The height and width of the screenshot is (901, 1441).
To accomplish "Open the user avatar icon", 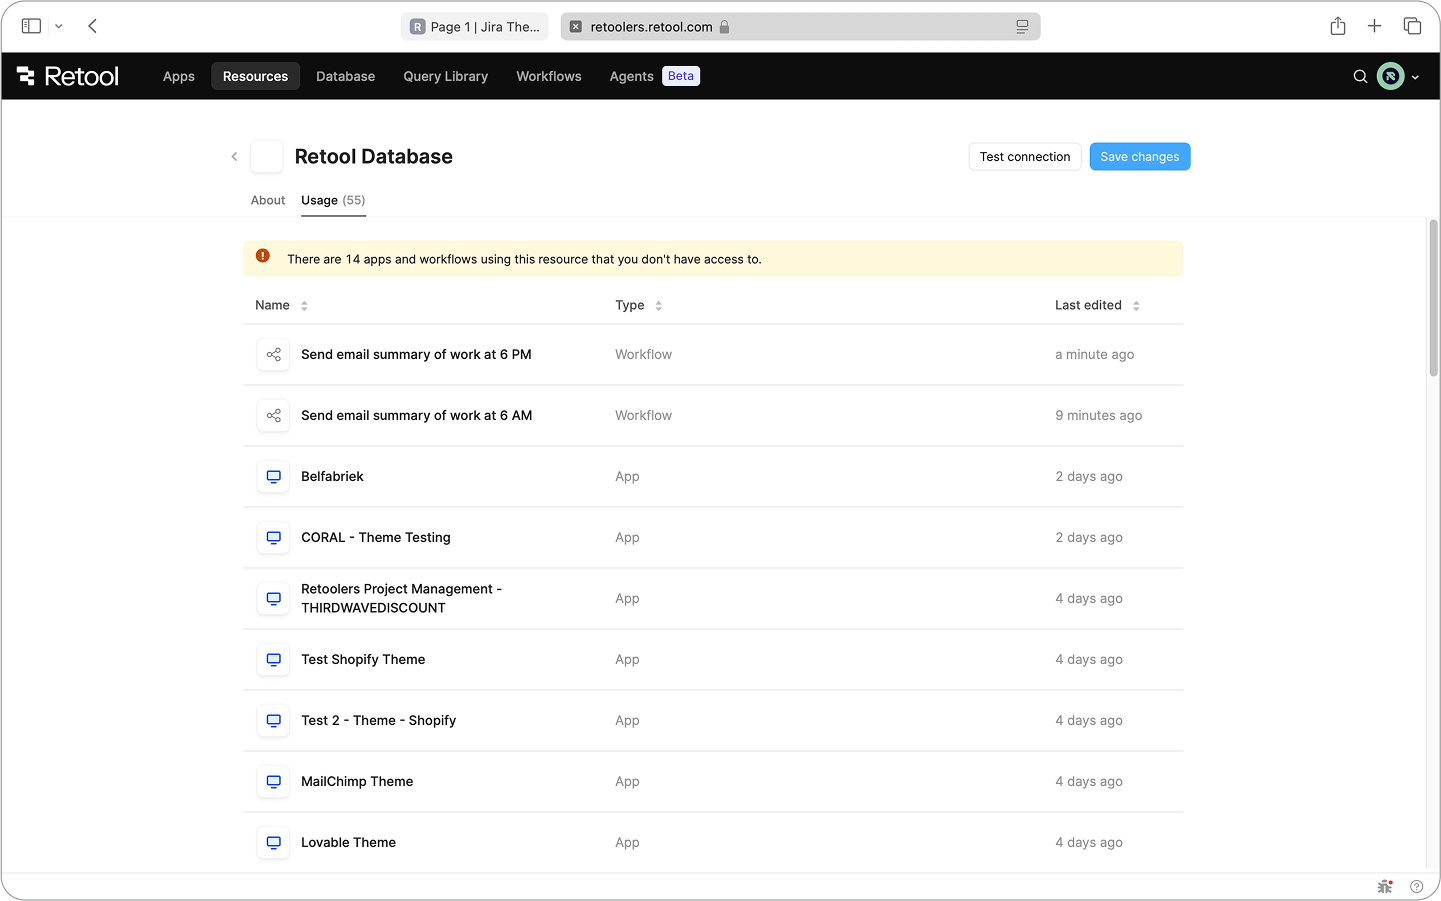I will coord(1390,76).
